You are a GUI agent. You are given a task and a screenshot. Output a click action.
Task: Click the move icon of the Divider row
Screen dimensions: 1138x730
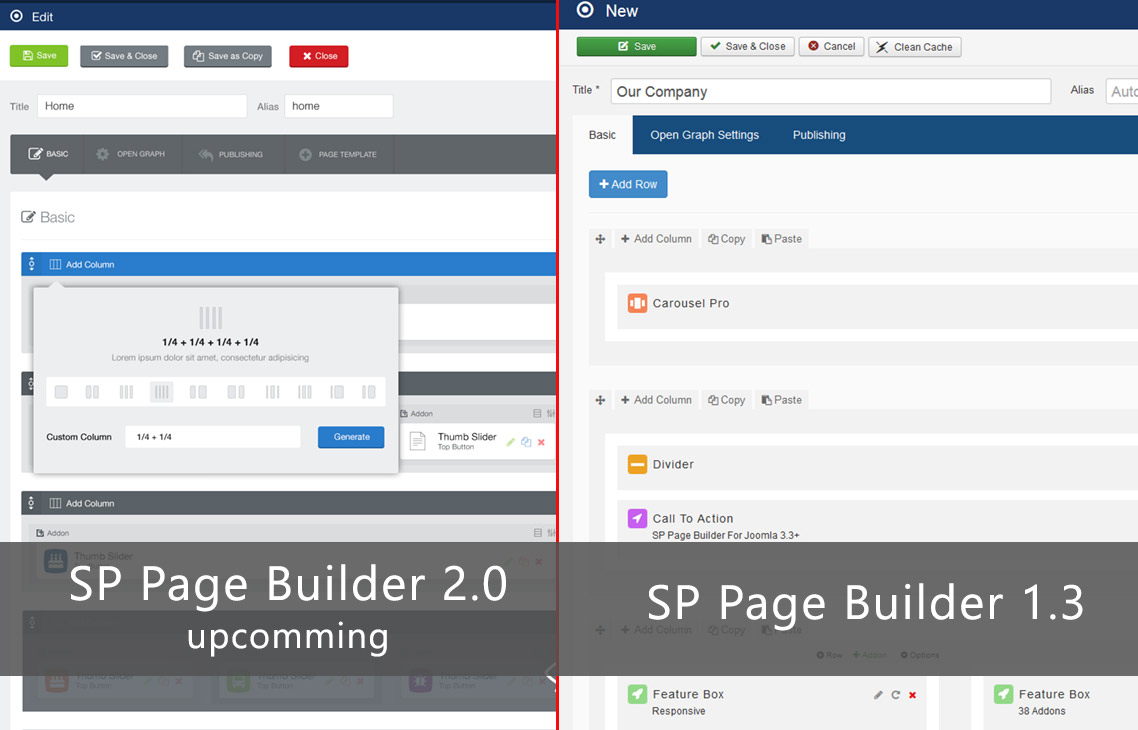pyautogui.click(x=600, y=400)
